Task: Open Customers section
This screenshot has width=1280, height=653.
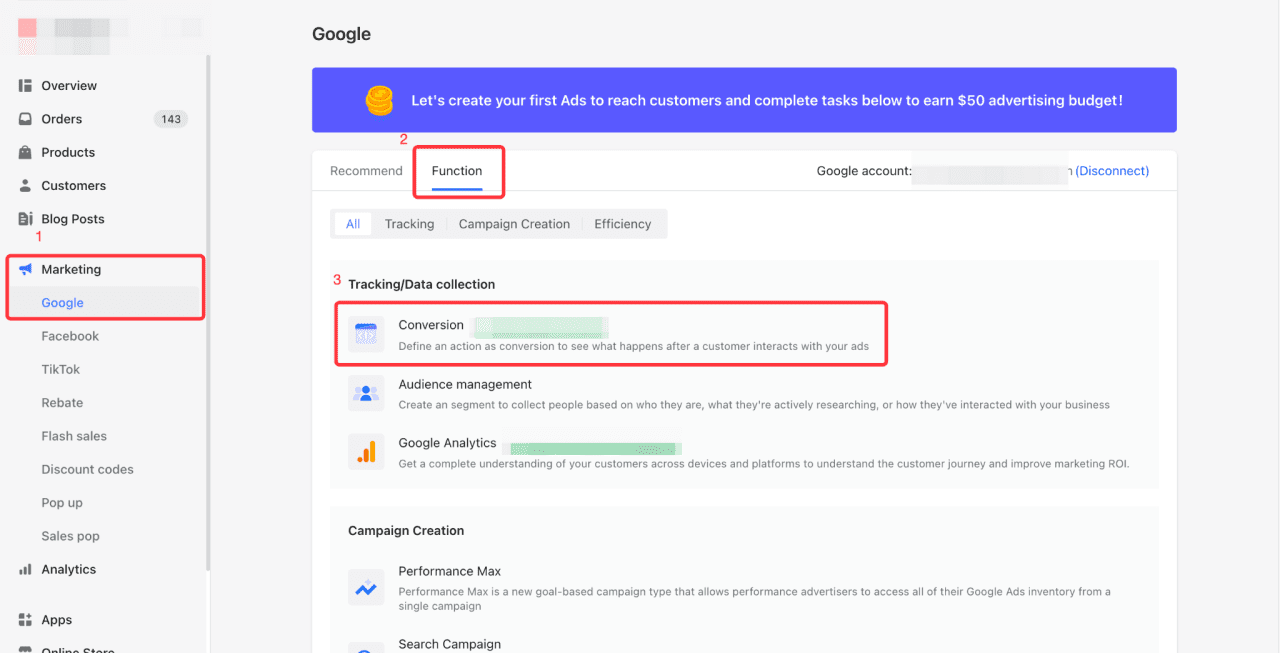Action: click(73, 186)
